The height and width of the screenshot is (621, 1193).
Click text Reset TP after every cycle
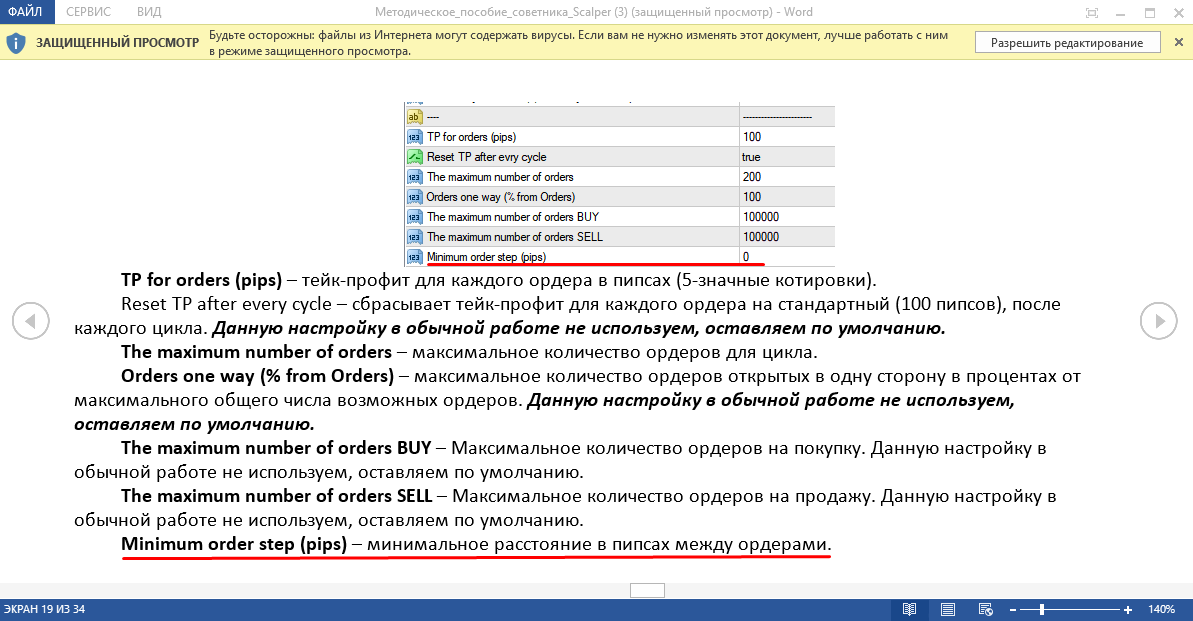coord(226,304)
